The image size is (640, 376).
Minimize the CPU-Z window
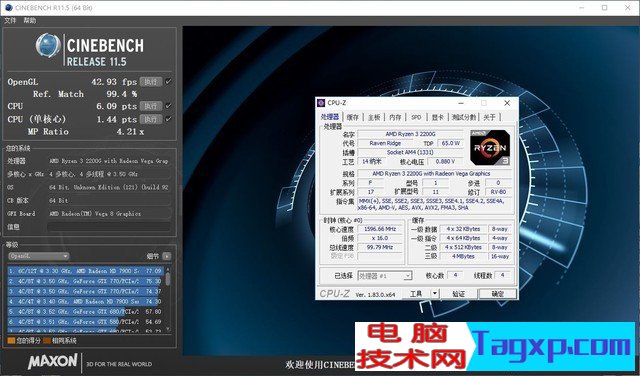461,103
